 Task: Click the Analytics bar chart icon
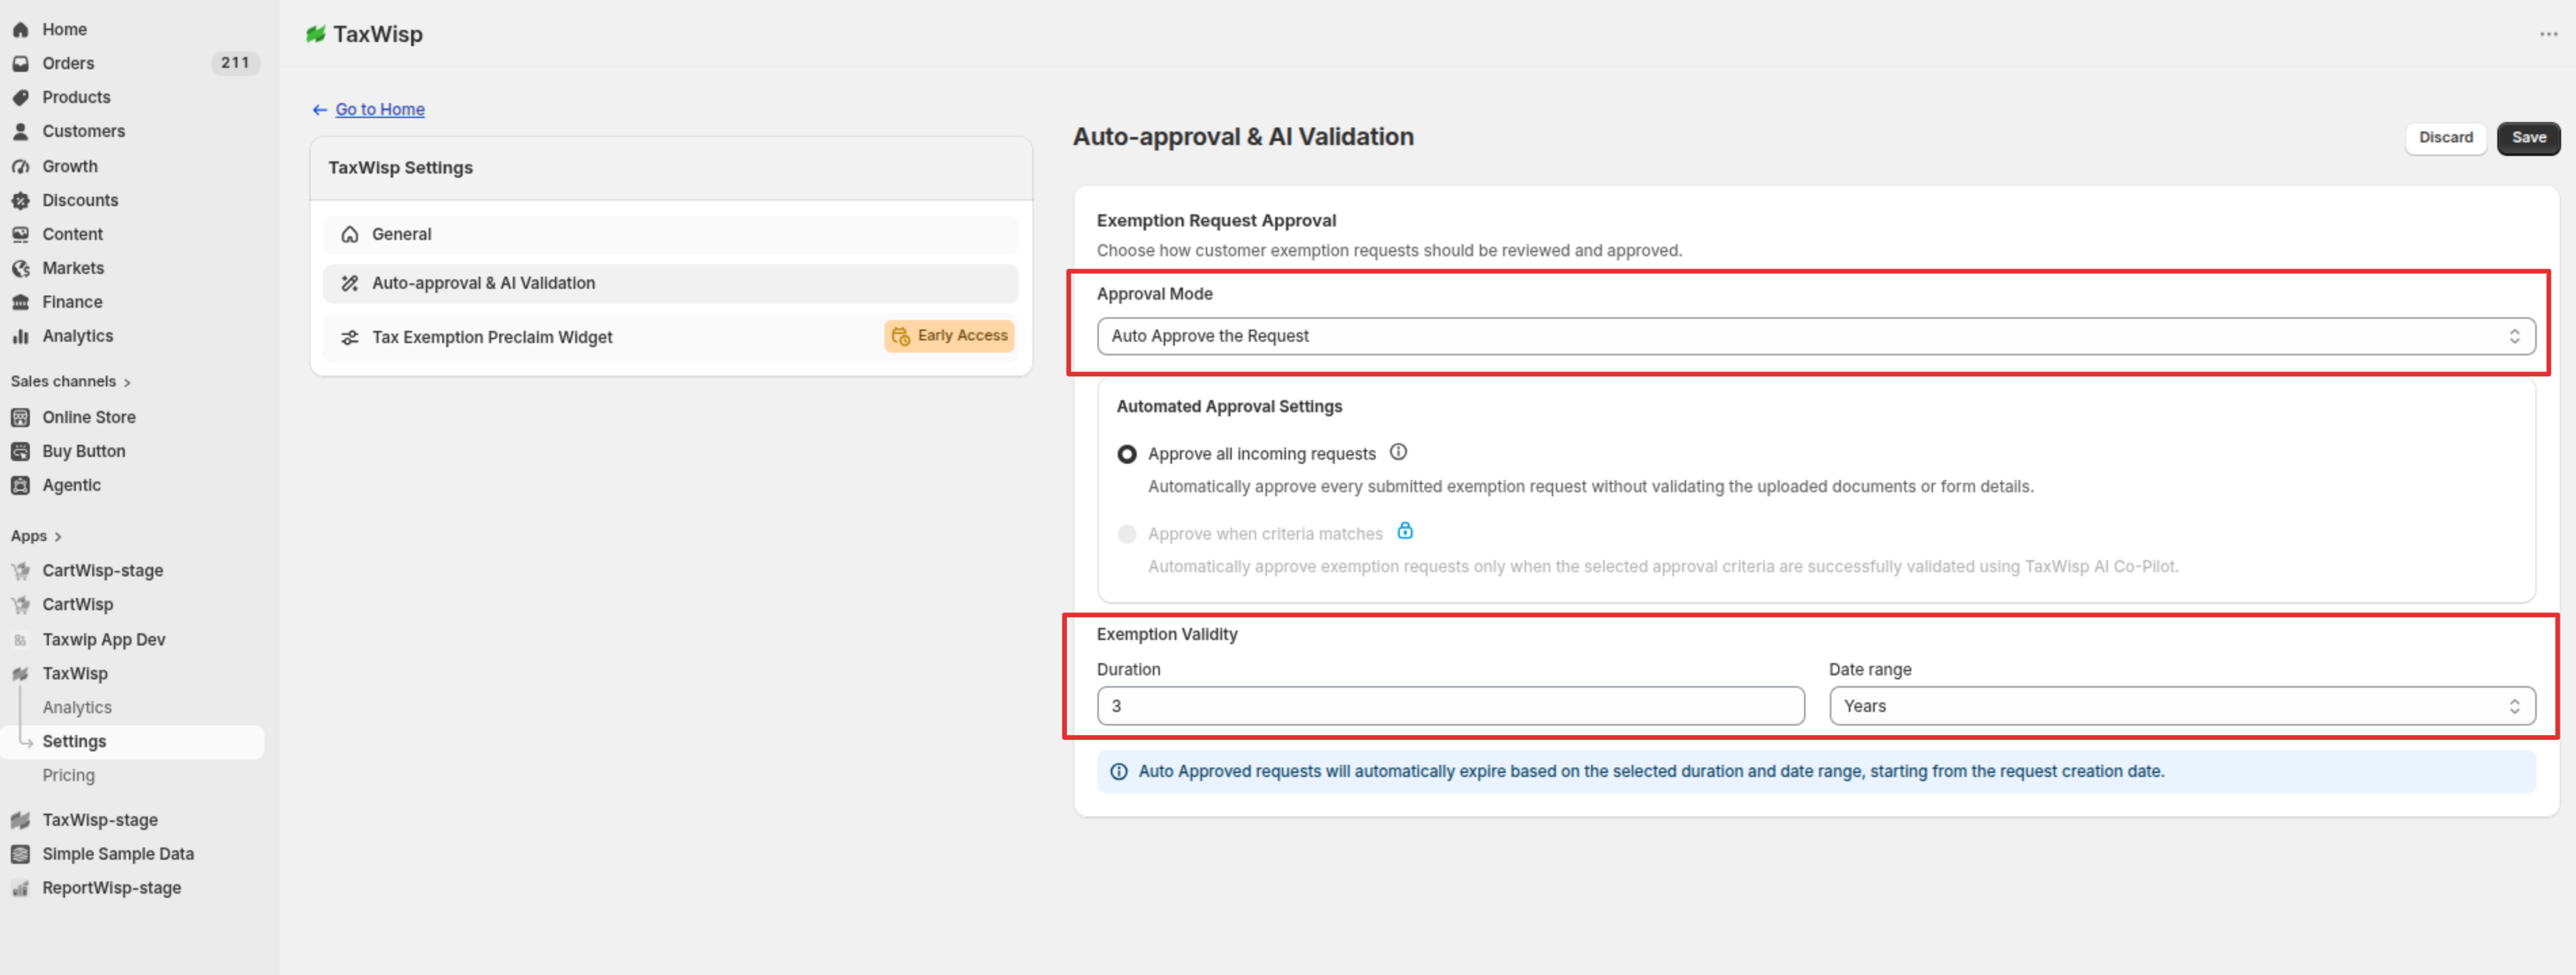pyautogui.click(x=20, y=337)
